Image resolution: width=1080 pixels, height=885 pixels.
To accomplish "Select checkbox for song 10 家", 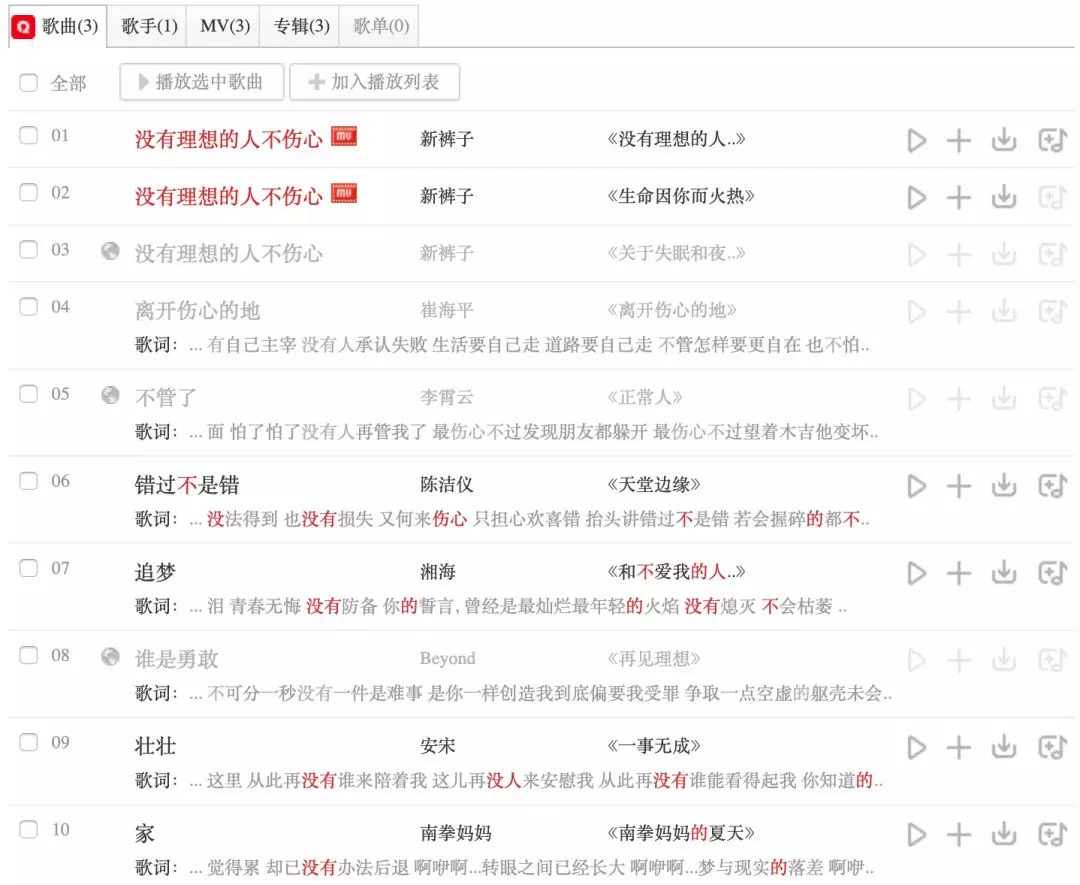I will tap(28, 829).
